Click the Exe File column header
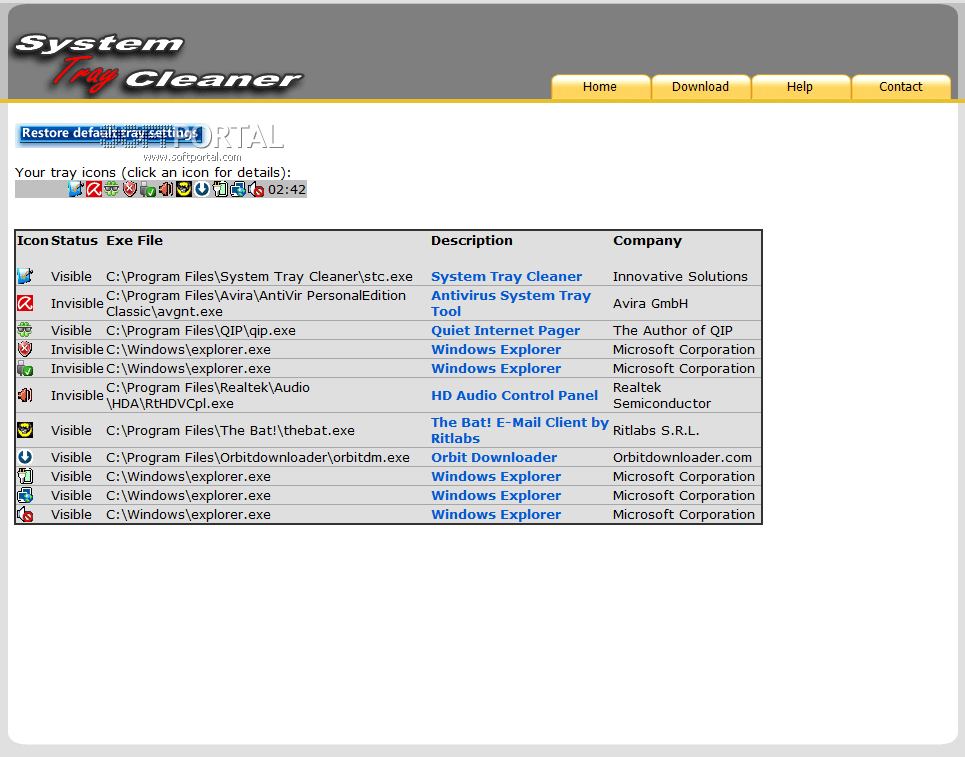The height and width of the screenshot is (757, 965). (x=134, y=241)
